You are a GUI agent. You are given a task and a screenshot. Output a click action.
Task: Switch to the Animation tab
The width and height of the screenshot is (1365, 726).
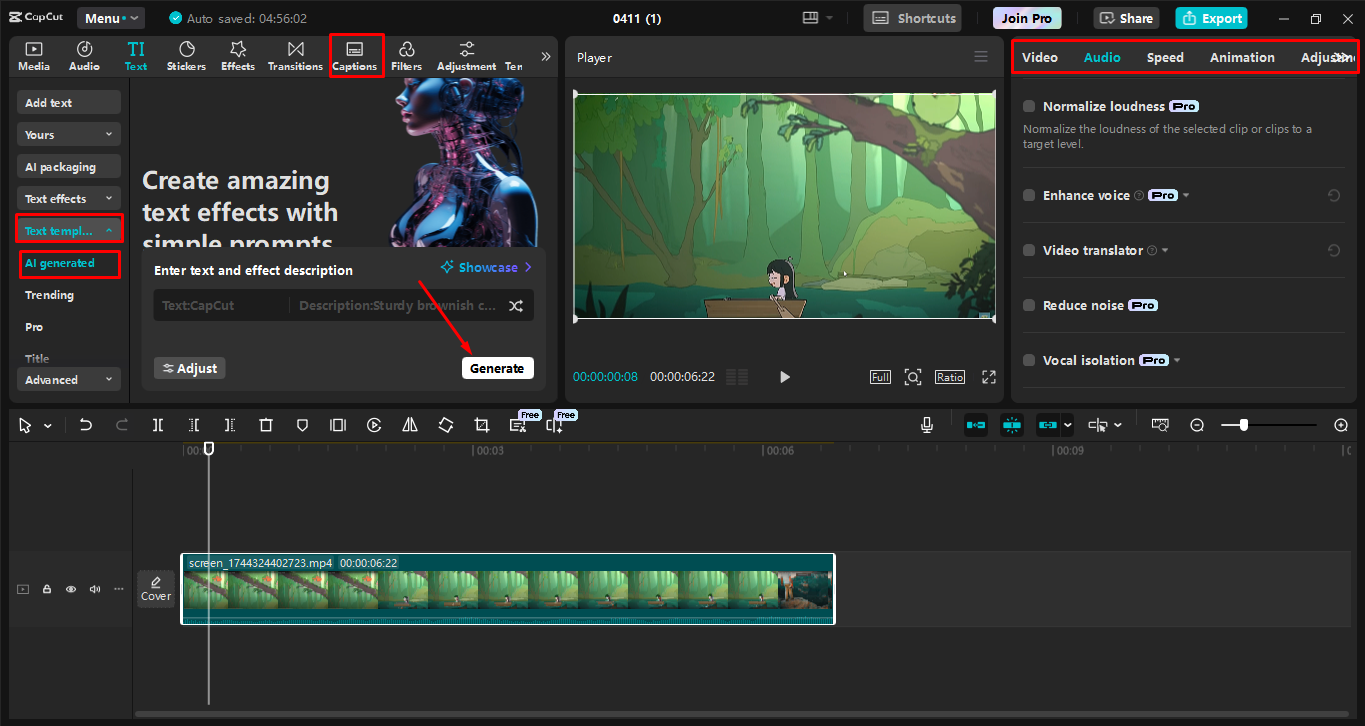(1242, 58)
